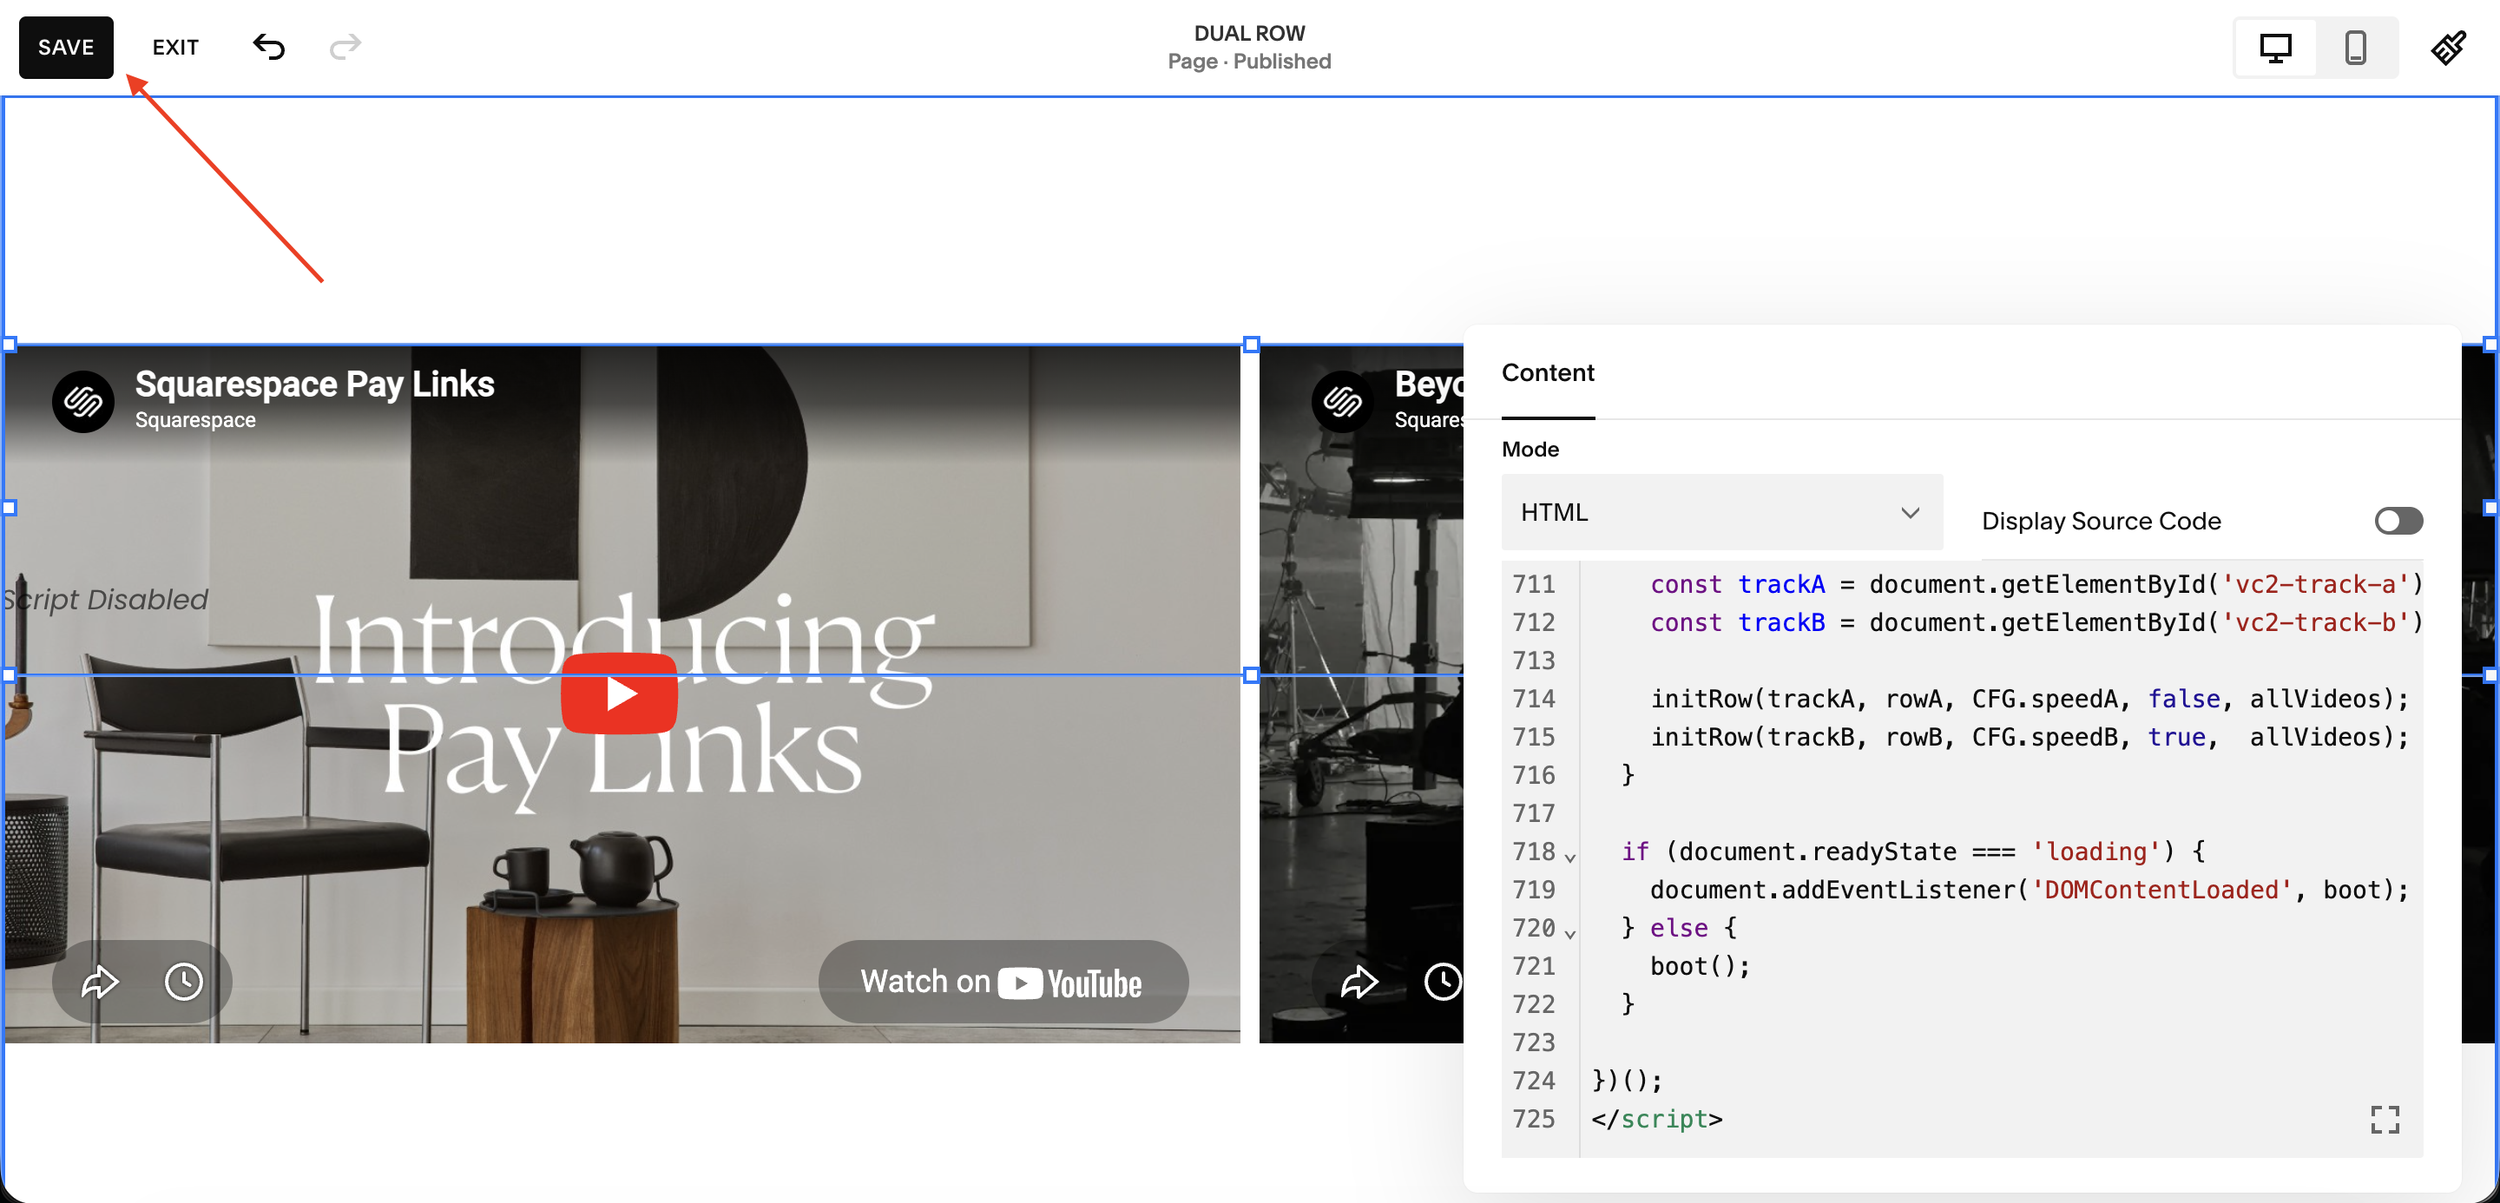This screenshot has width=2500, height=1203.
Task: Enable the Display Source Code toggle
Action: (2398, 520)
